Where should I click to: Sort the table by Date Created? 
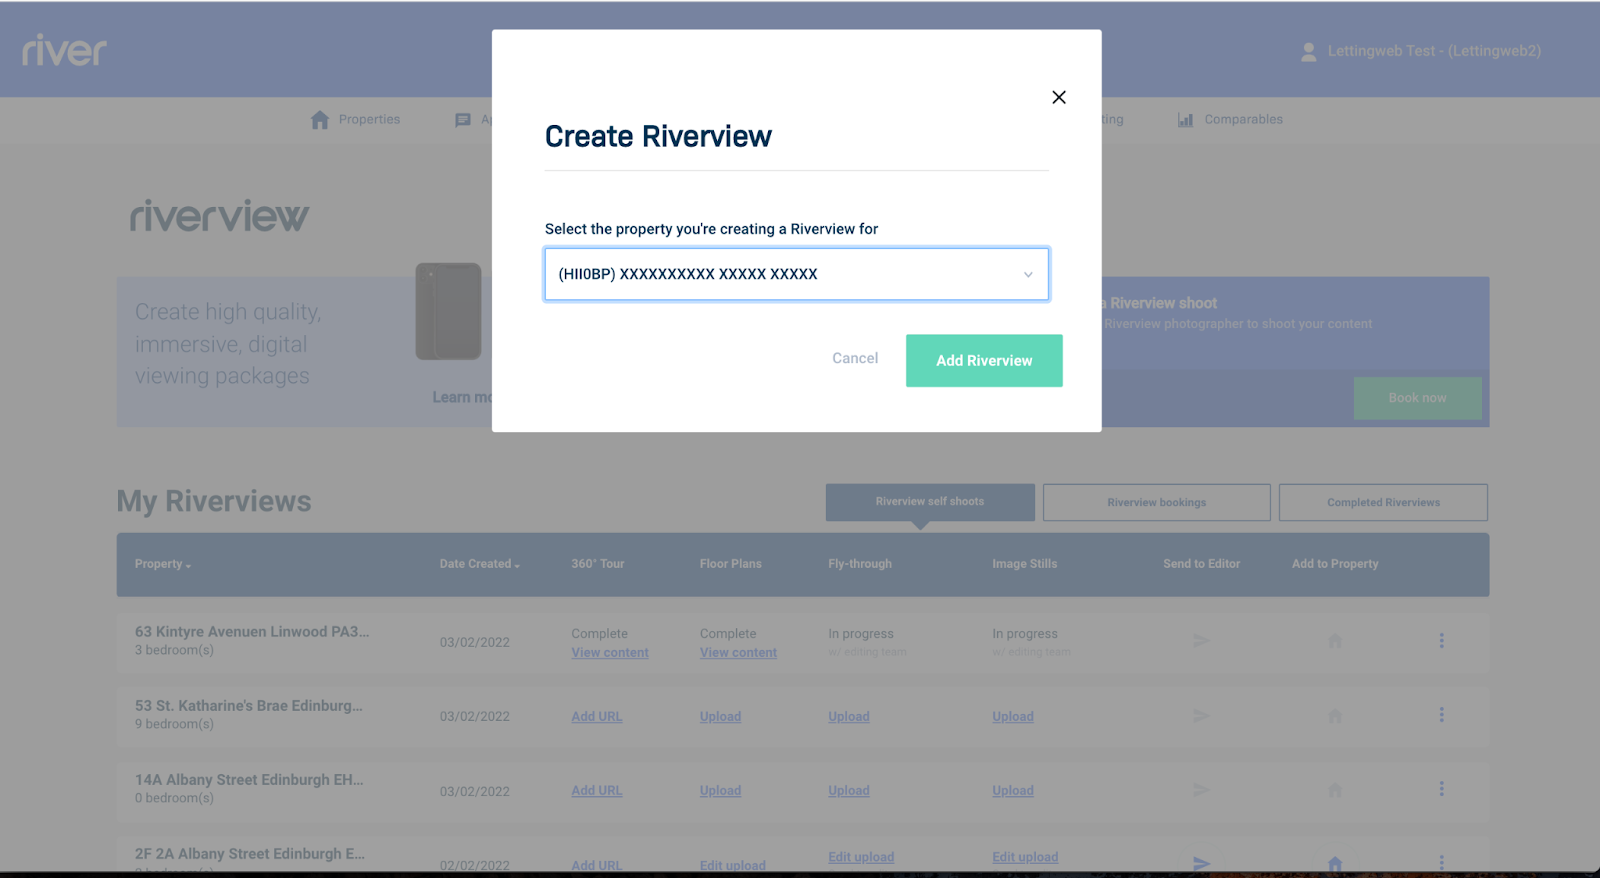click(479, 564)
